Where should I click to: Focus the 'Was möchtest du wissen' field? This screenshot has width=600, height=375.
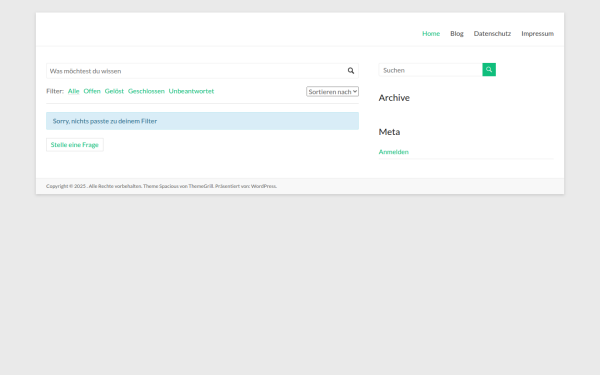click(x=202, y=71)
